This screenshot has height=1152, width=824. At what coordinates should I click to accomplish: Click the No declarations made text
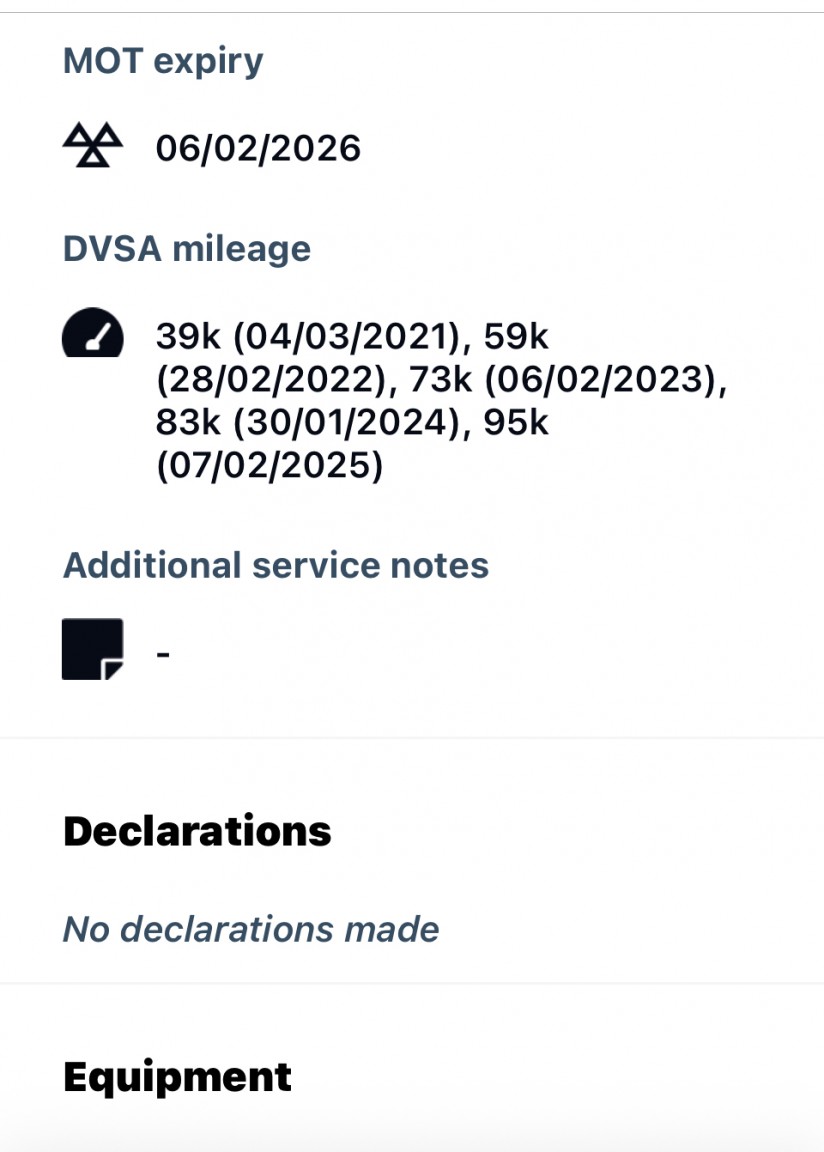click(x=251, y=930)
